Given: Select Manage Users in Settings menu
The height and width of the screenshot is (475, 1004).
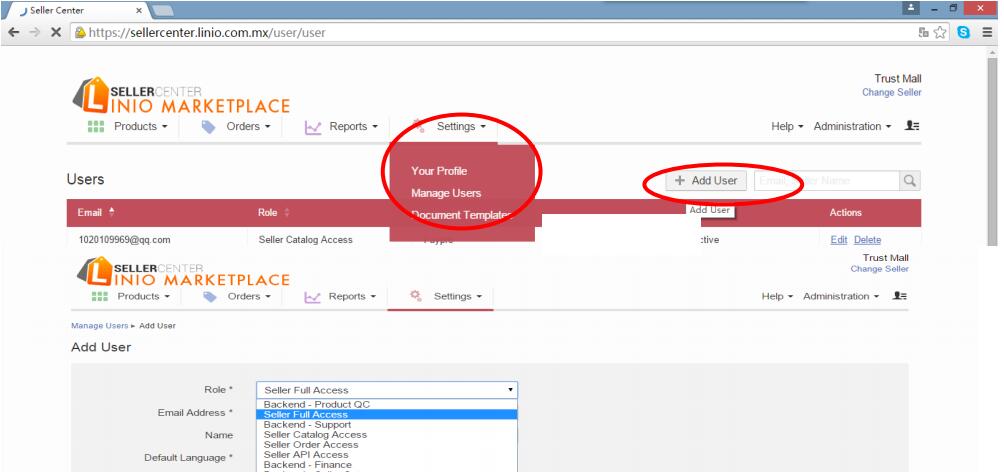Looking at the screenshot, I should pos(446,193).
